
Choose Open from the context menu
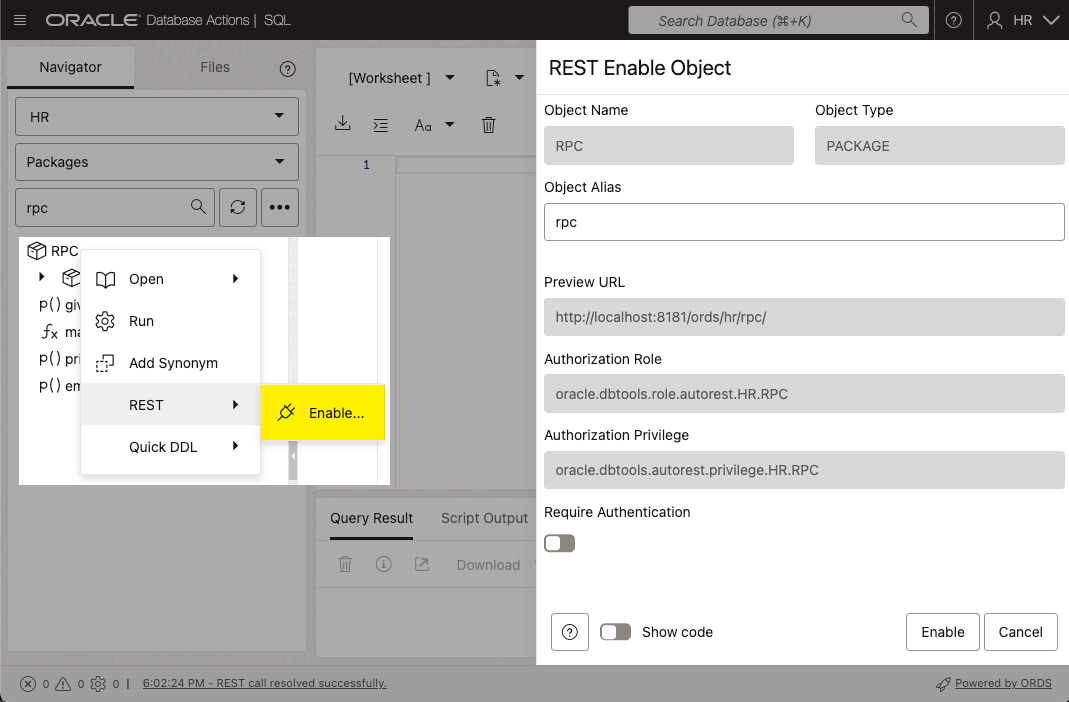170,279
